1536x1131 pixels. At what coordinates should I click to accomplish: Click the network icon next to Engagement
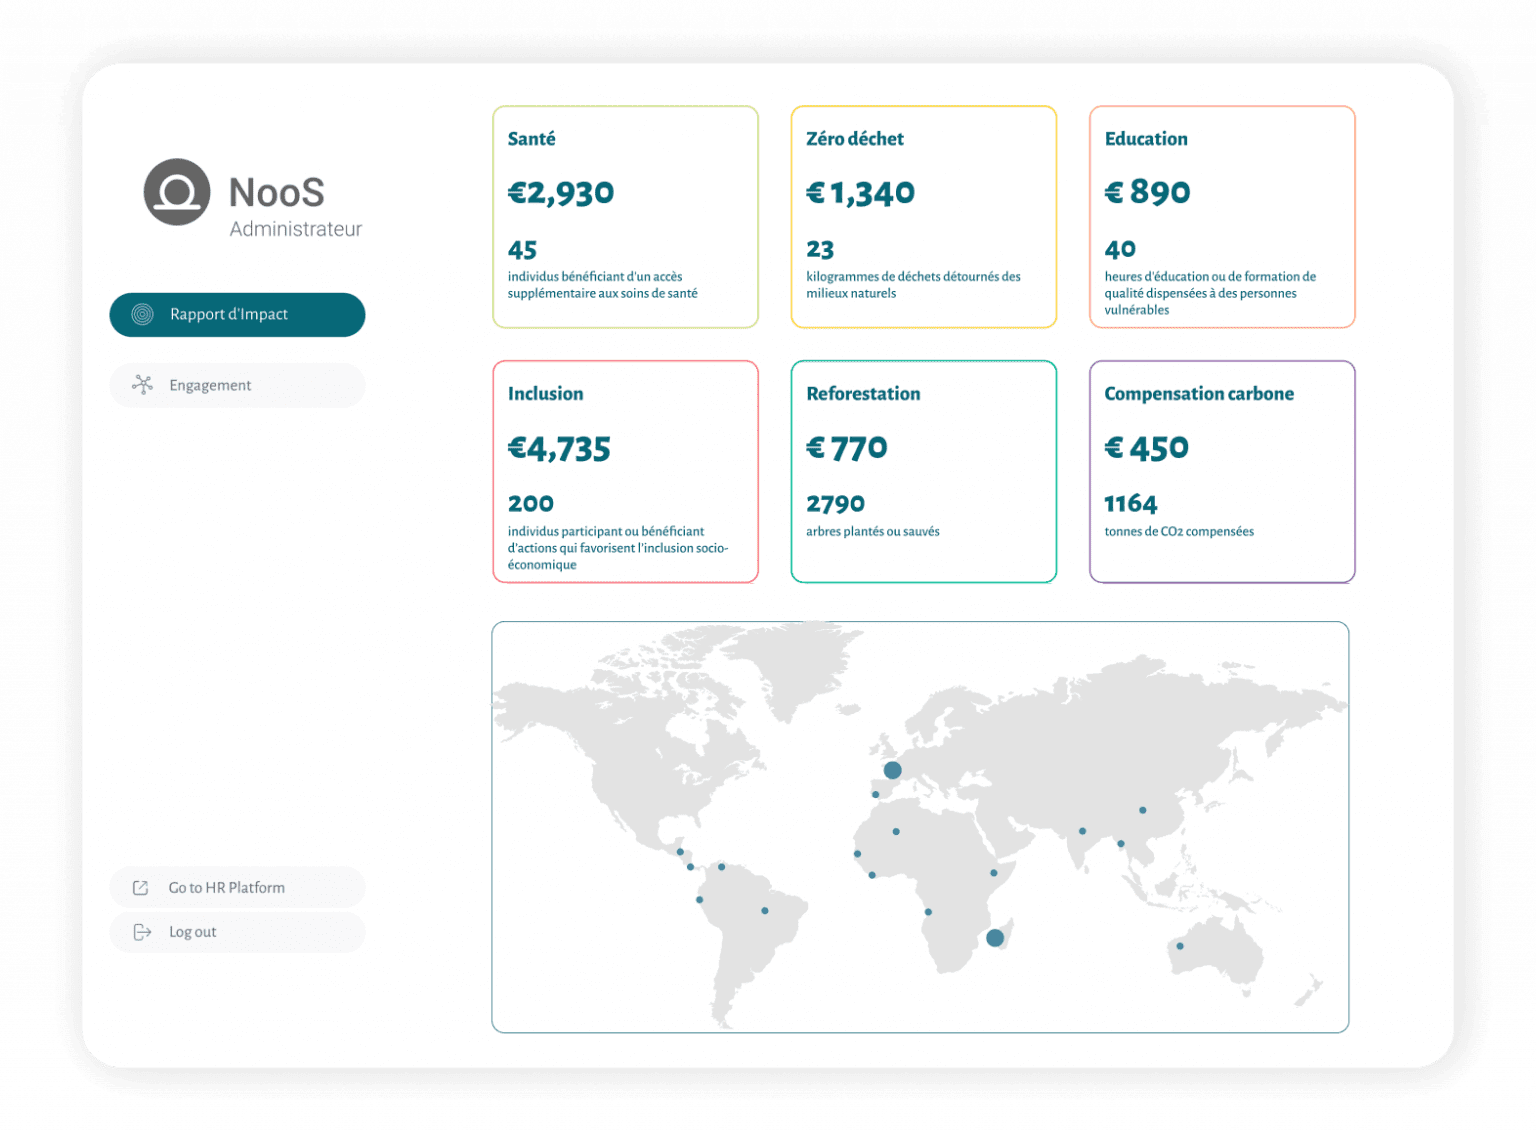pyautogui.click(x=141, y=385)
